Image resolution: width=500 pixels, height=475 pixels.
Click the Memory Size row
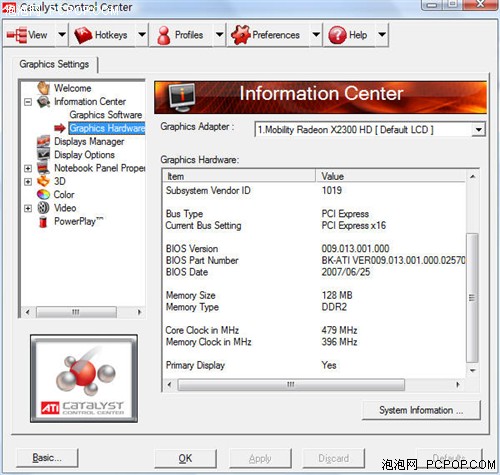coord(314,295)
